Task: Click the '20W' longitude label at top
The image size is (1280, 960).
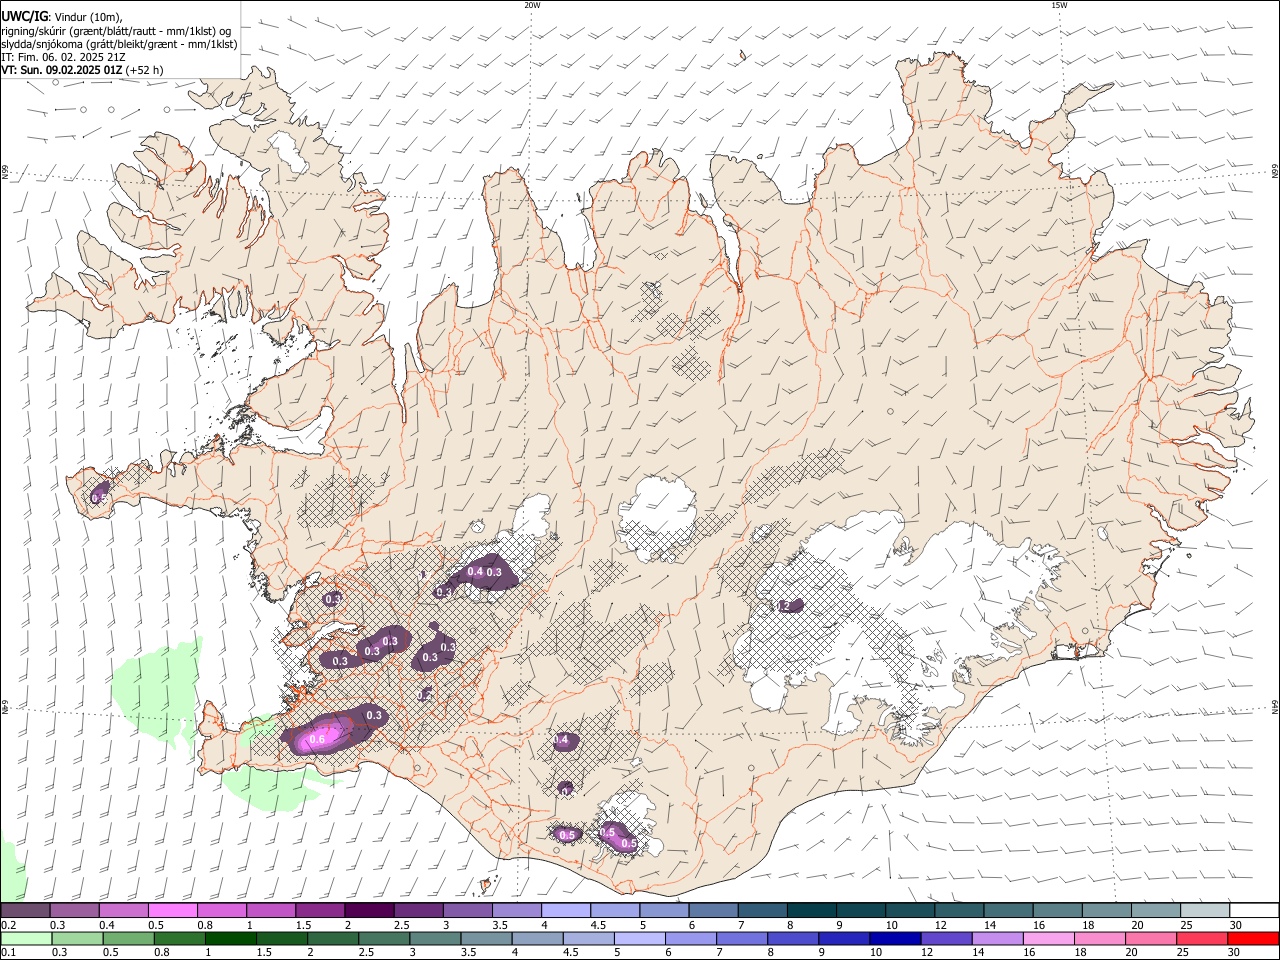Action: click(532, 5)
